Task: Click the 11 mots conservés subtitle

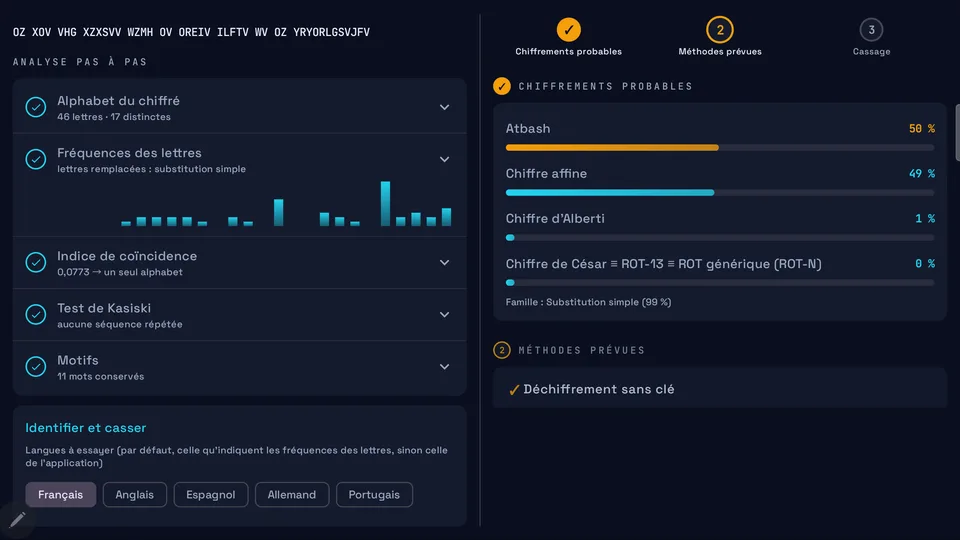Action: click(x=101, y=376)
